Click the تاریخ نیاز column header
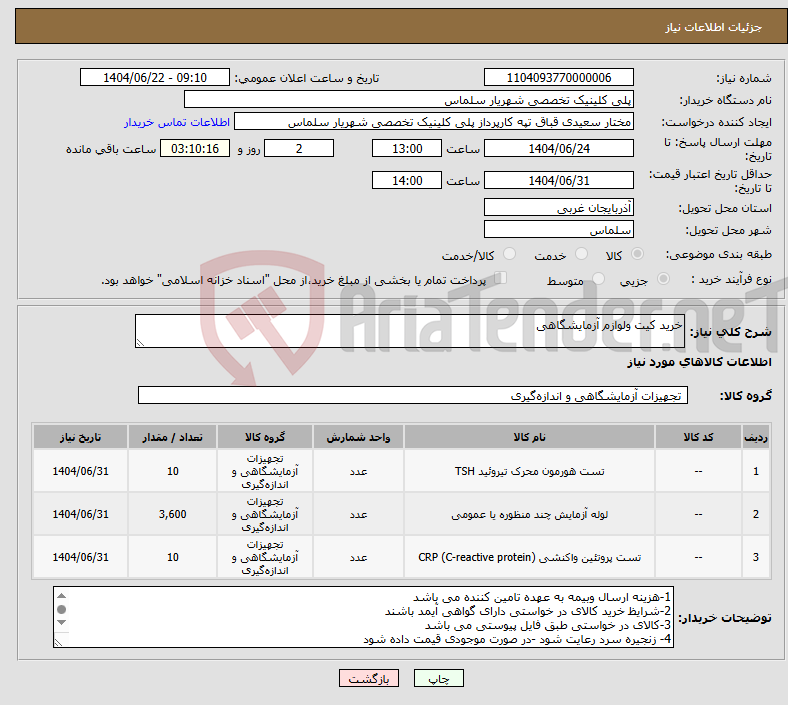This screenshot has height=705, width=788. (80, 437)
